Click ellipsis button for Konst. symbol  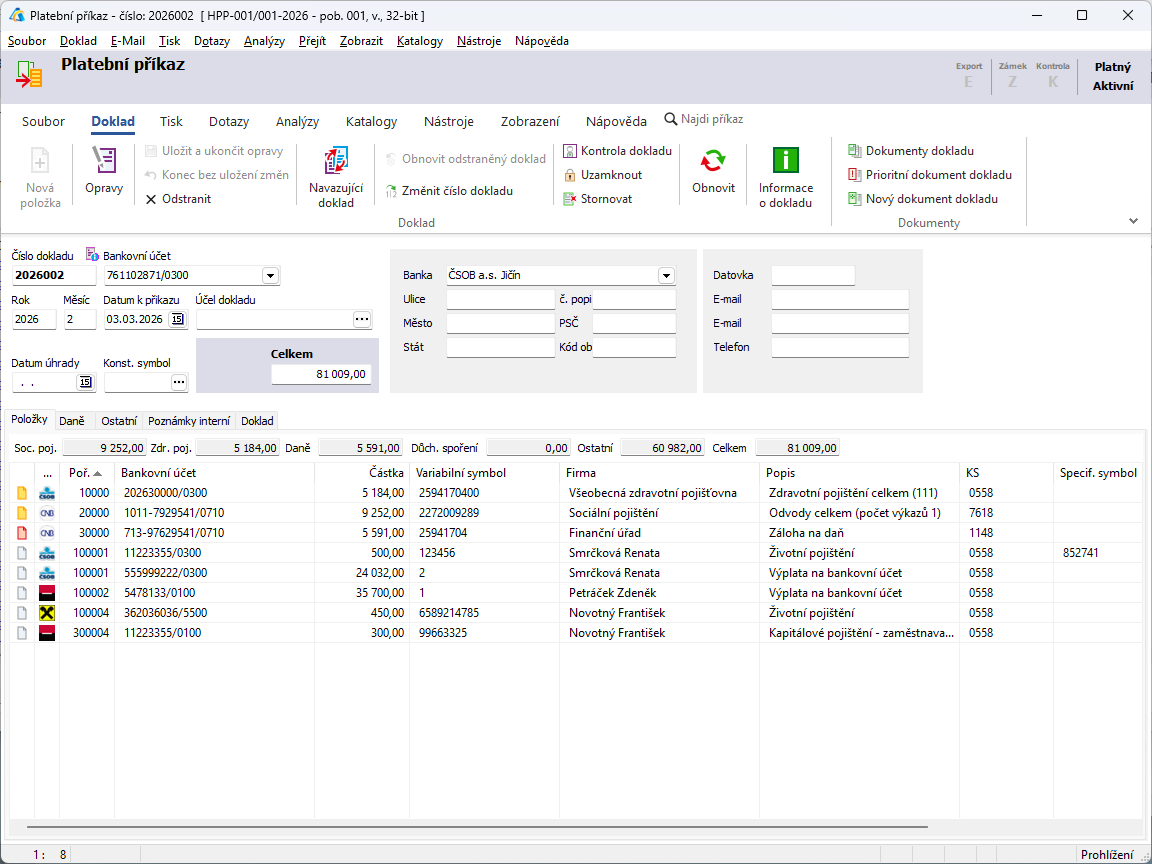179,382
